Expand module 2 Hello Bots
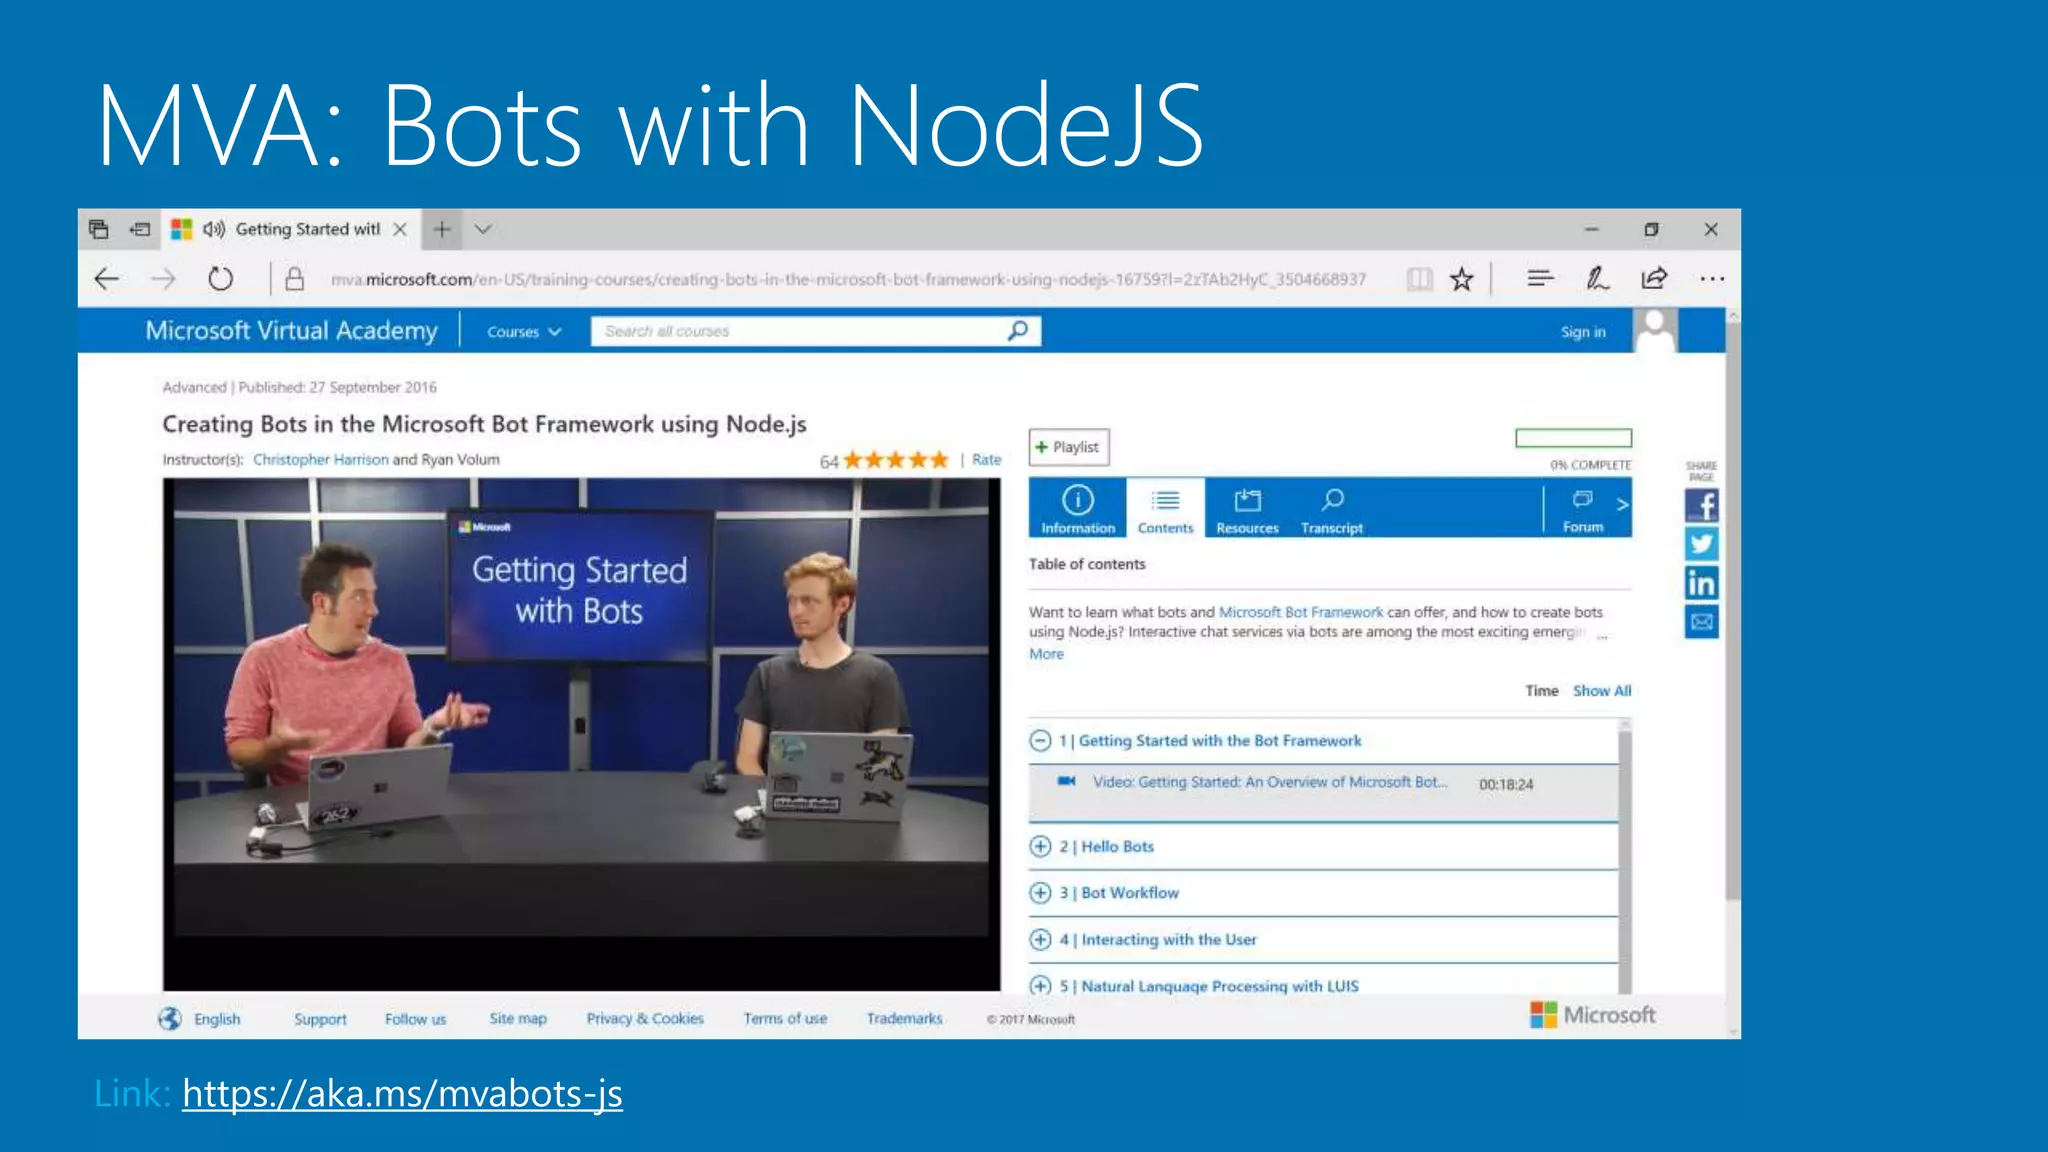The width and height of the screenshot is (2048, 1152). coord(1040,846)
